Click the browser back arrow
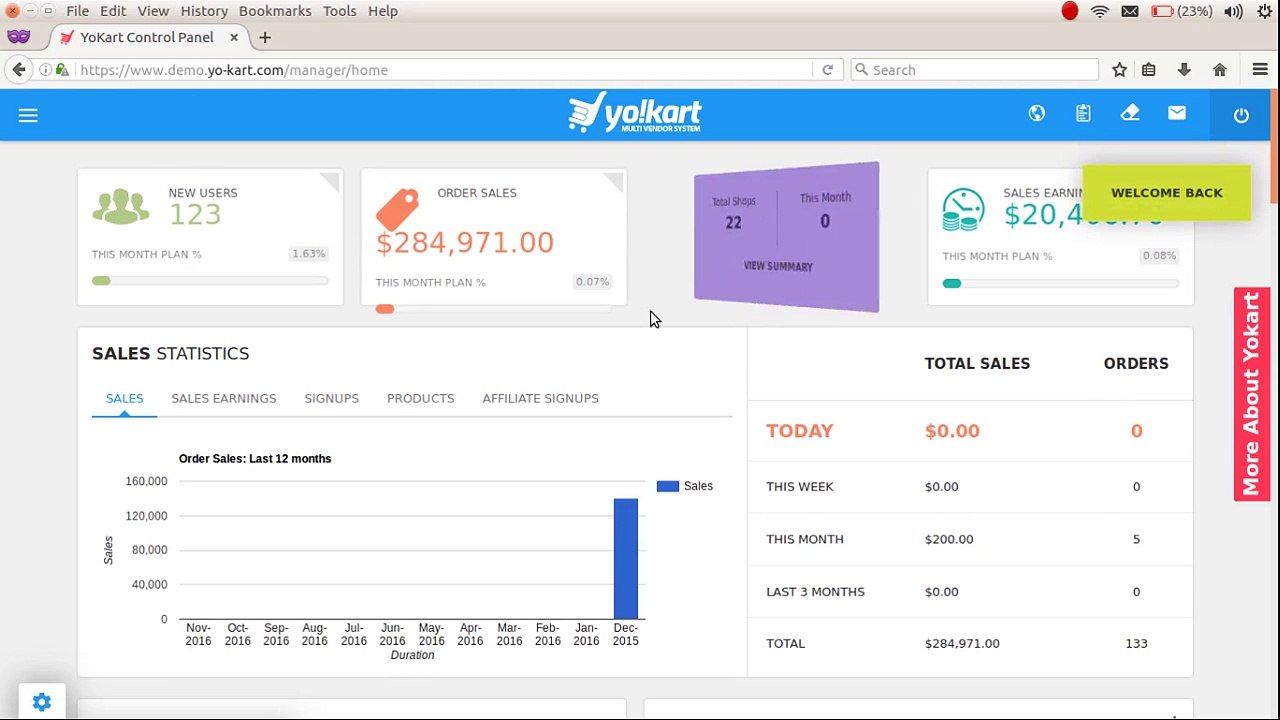 pos(19,70)
